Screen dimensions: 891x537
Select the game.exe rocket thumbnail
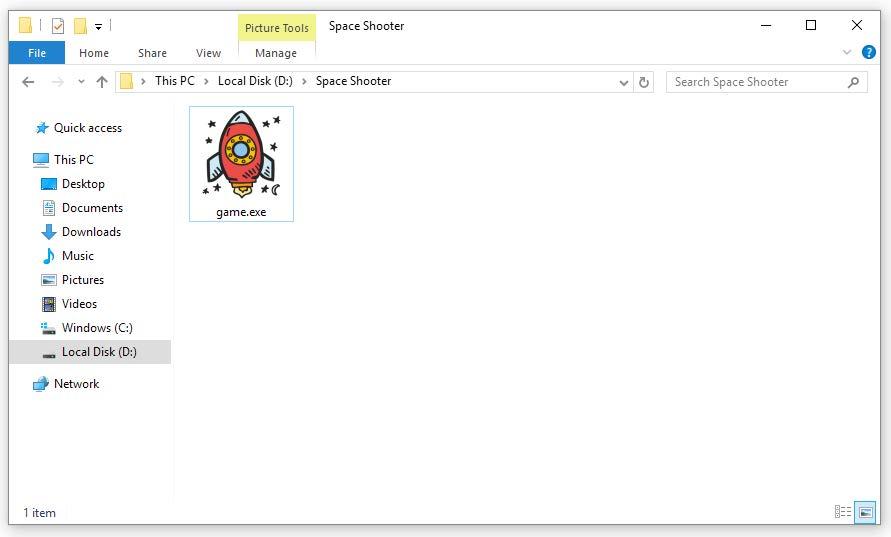tap(242, 153)
